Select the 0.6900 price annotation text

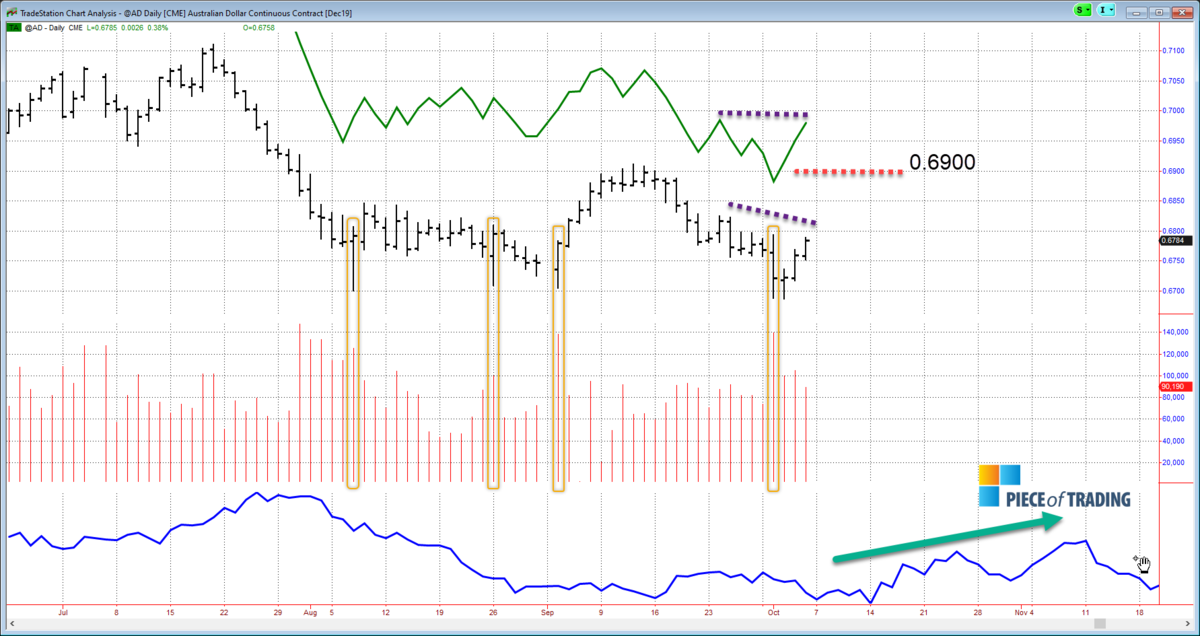pyautogui.click(x=941, y=162)
